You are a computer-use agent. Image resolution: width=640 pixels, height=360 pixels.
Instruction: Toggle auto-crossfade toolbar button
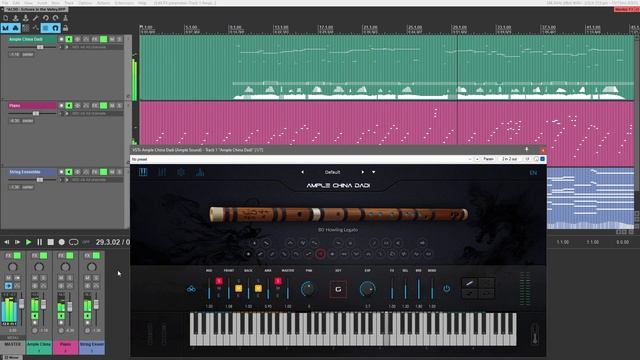click(6, 28)
